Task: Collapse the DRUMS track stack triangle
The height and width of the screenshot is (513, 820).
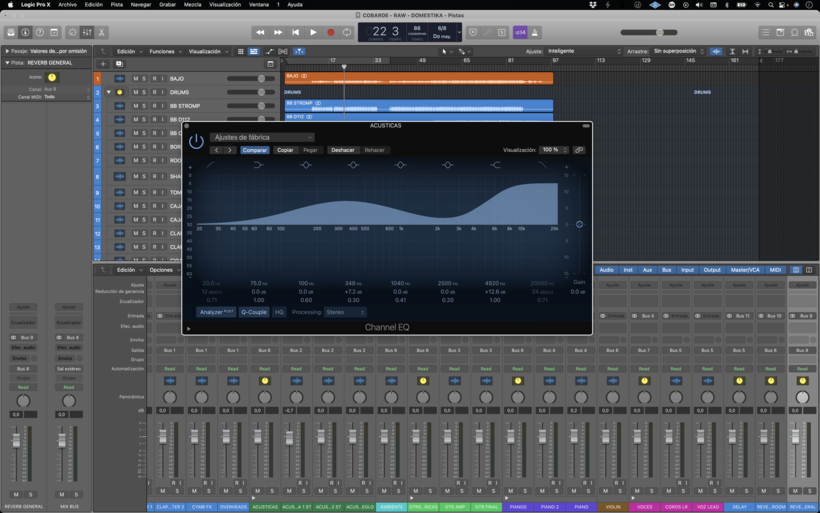Action: 109,92
